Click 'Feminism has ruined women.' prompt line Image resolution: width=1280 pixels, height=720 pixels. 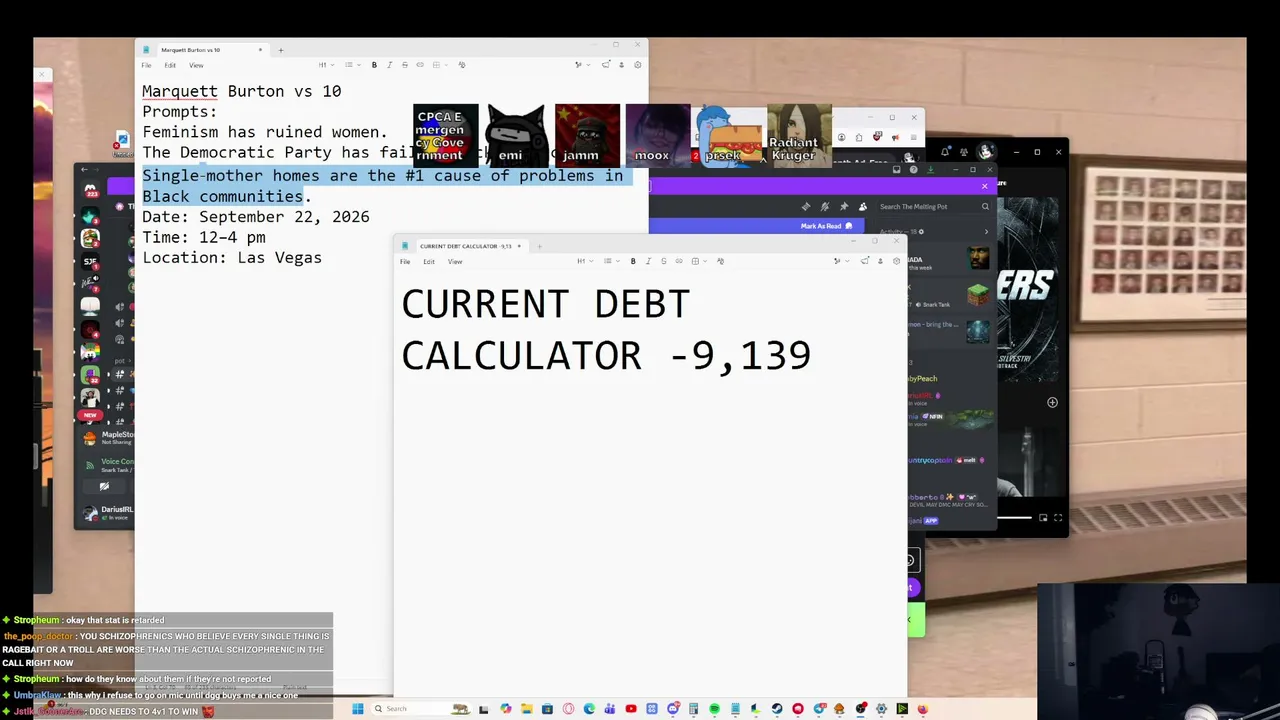click(x=265, y=132)
